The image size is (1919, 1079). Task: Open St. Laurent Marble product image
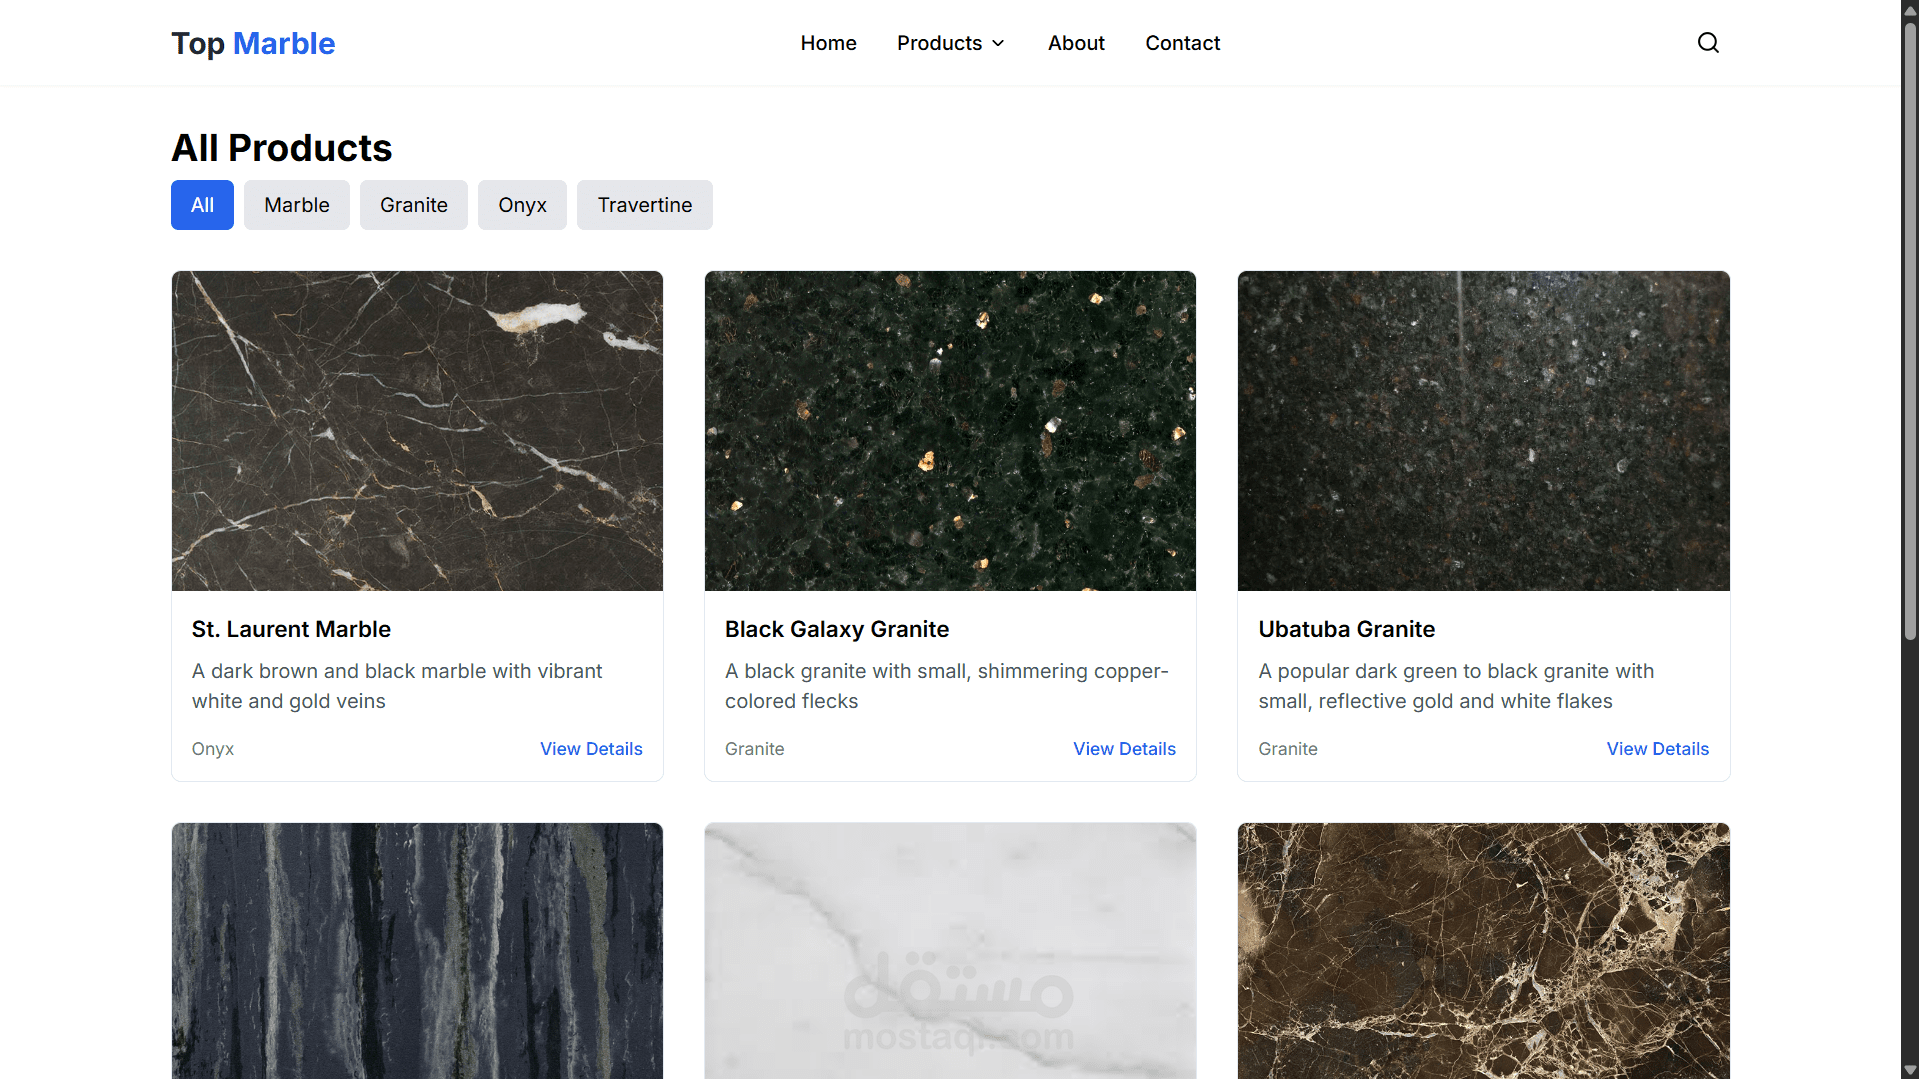pos(417,431)
